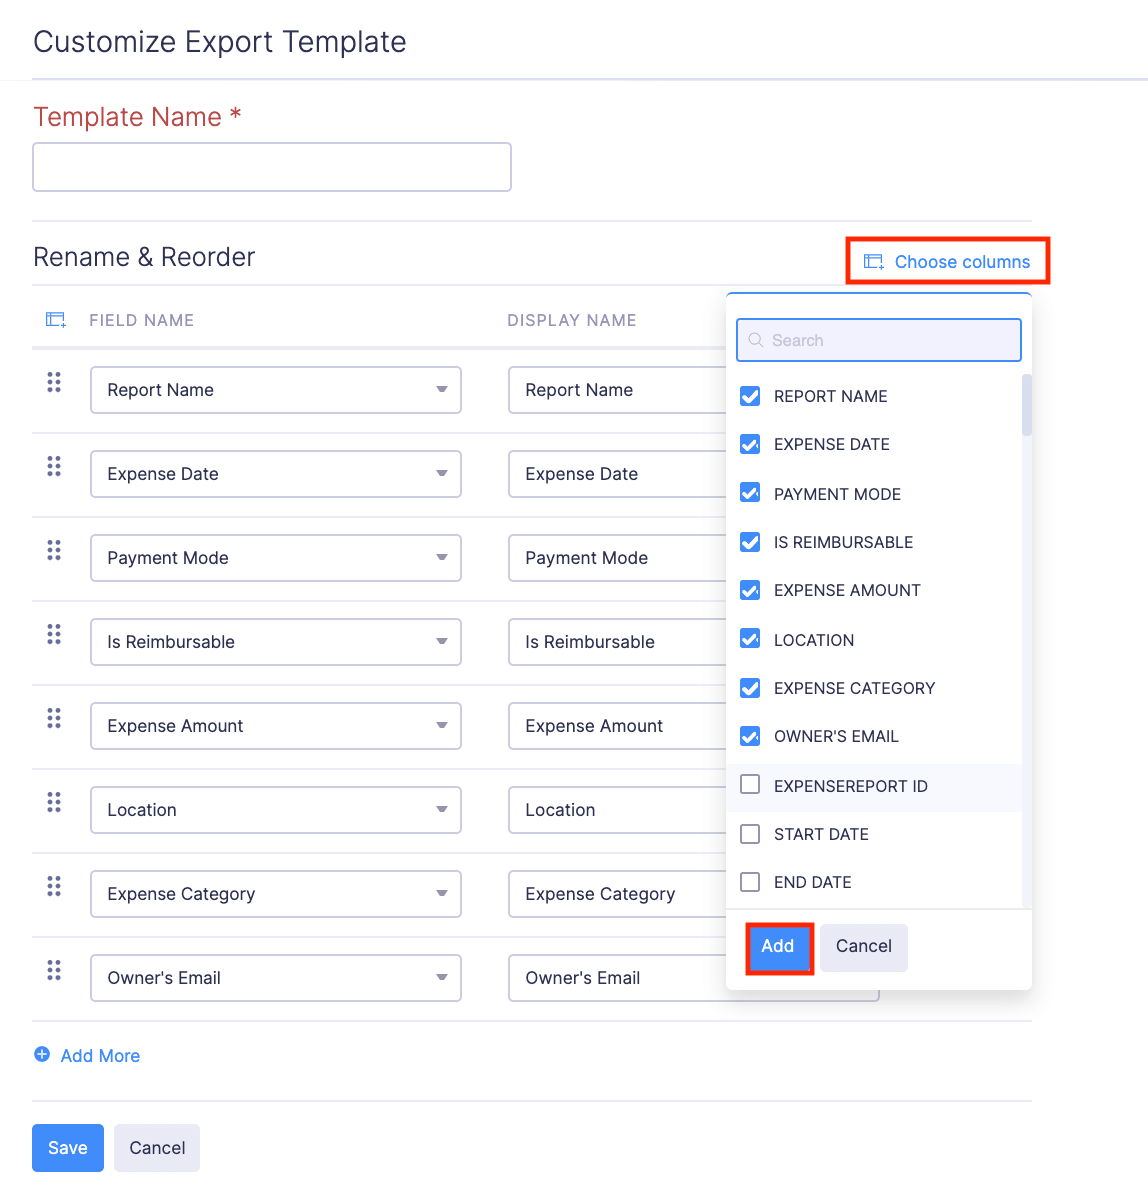Click the Template Name input field
The image size is (1148, 1202).
point(271,167)
